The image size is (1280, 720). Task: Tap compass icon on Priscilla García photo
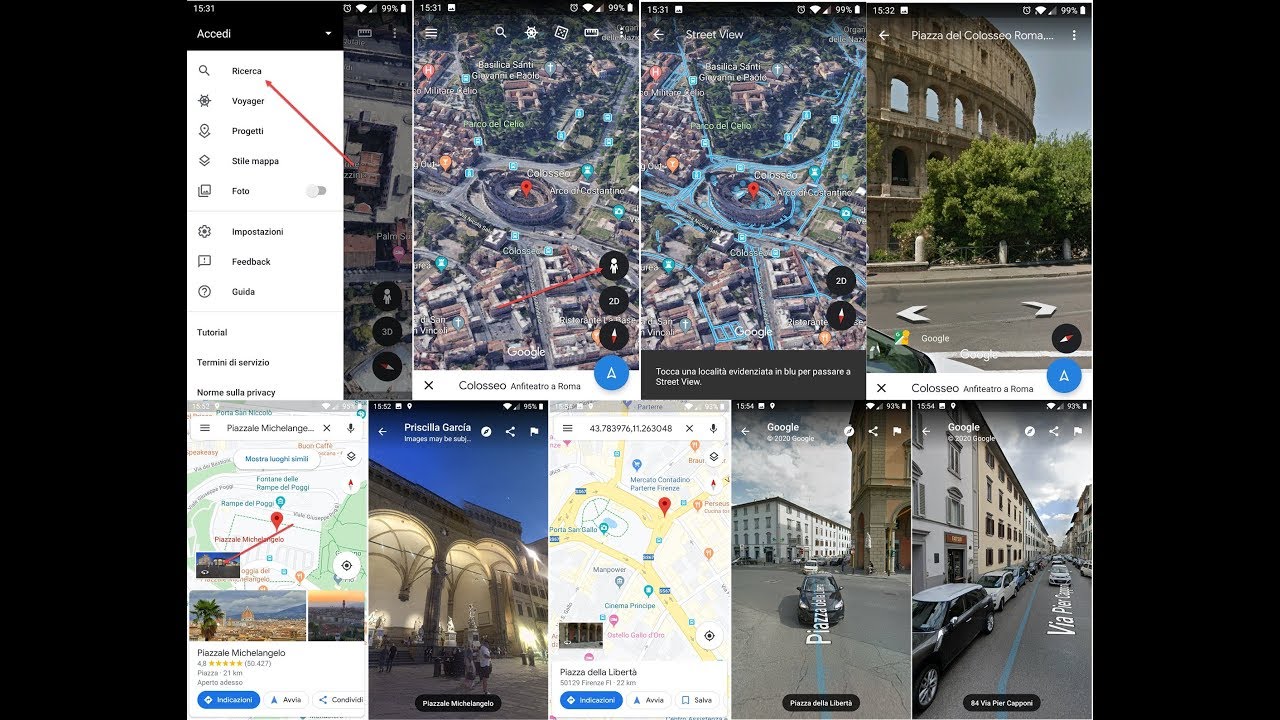(x=486, y=432)
